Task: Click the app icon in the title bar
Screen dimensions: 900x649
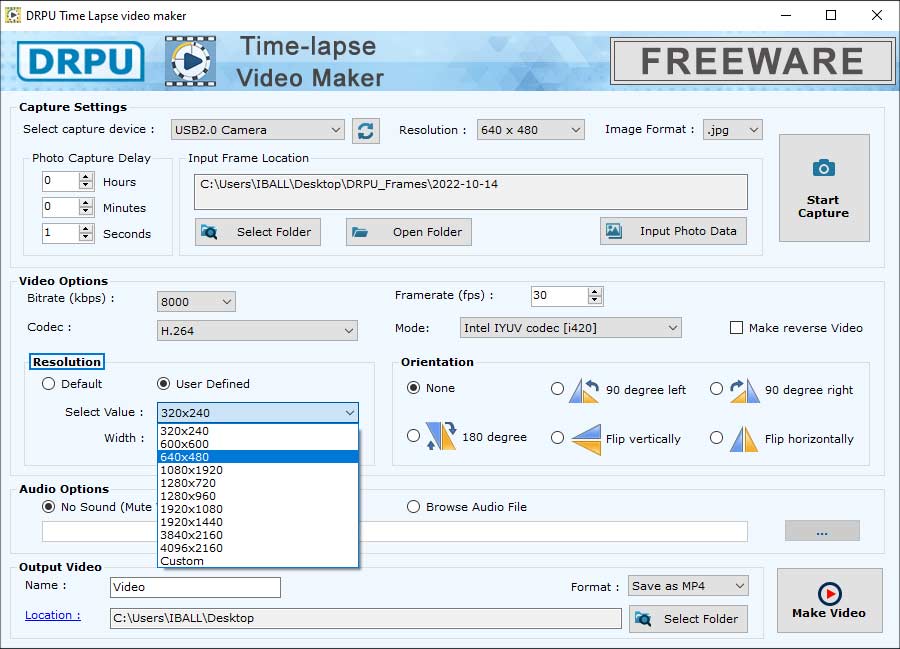Action: (x=13, y=15)
